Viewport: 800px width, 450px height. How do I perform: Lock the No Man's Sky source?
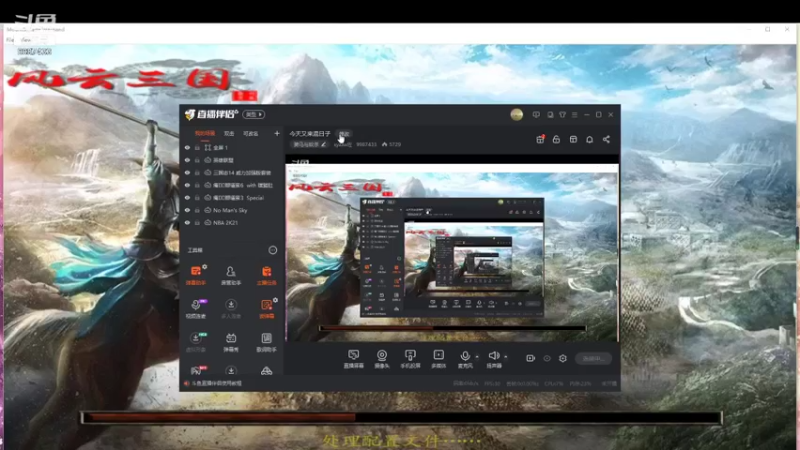197,210
